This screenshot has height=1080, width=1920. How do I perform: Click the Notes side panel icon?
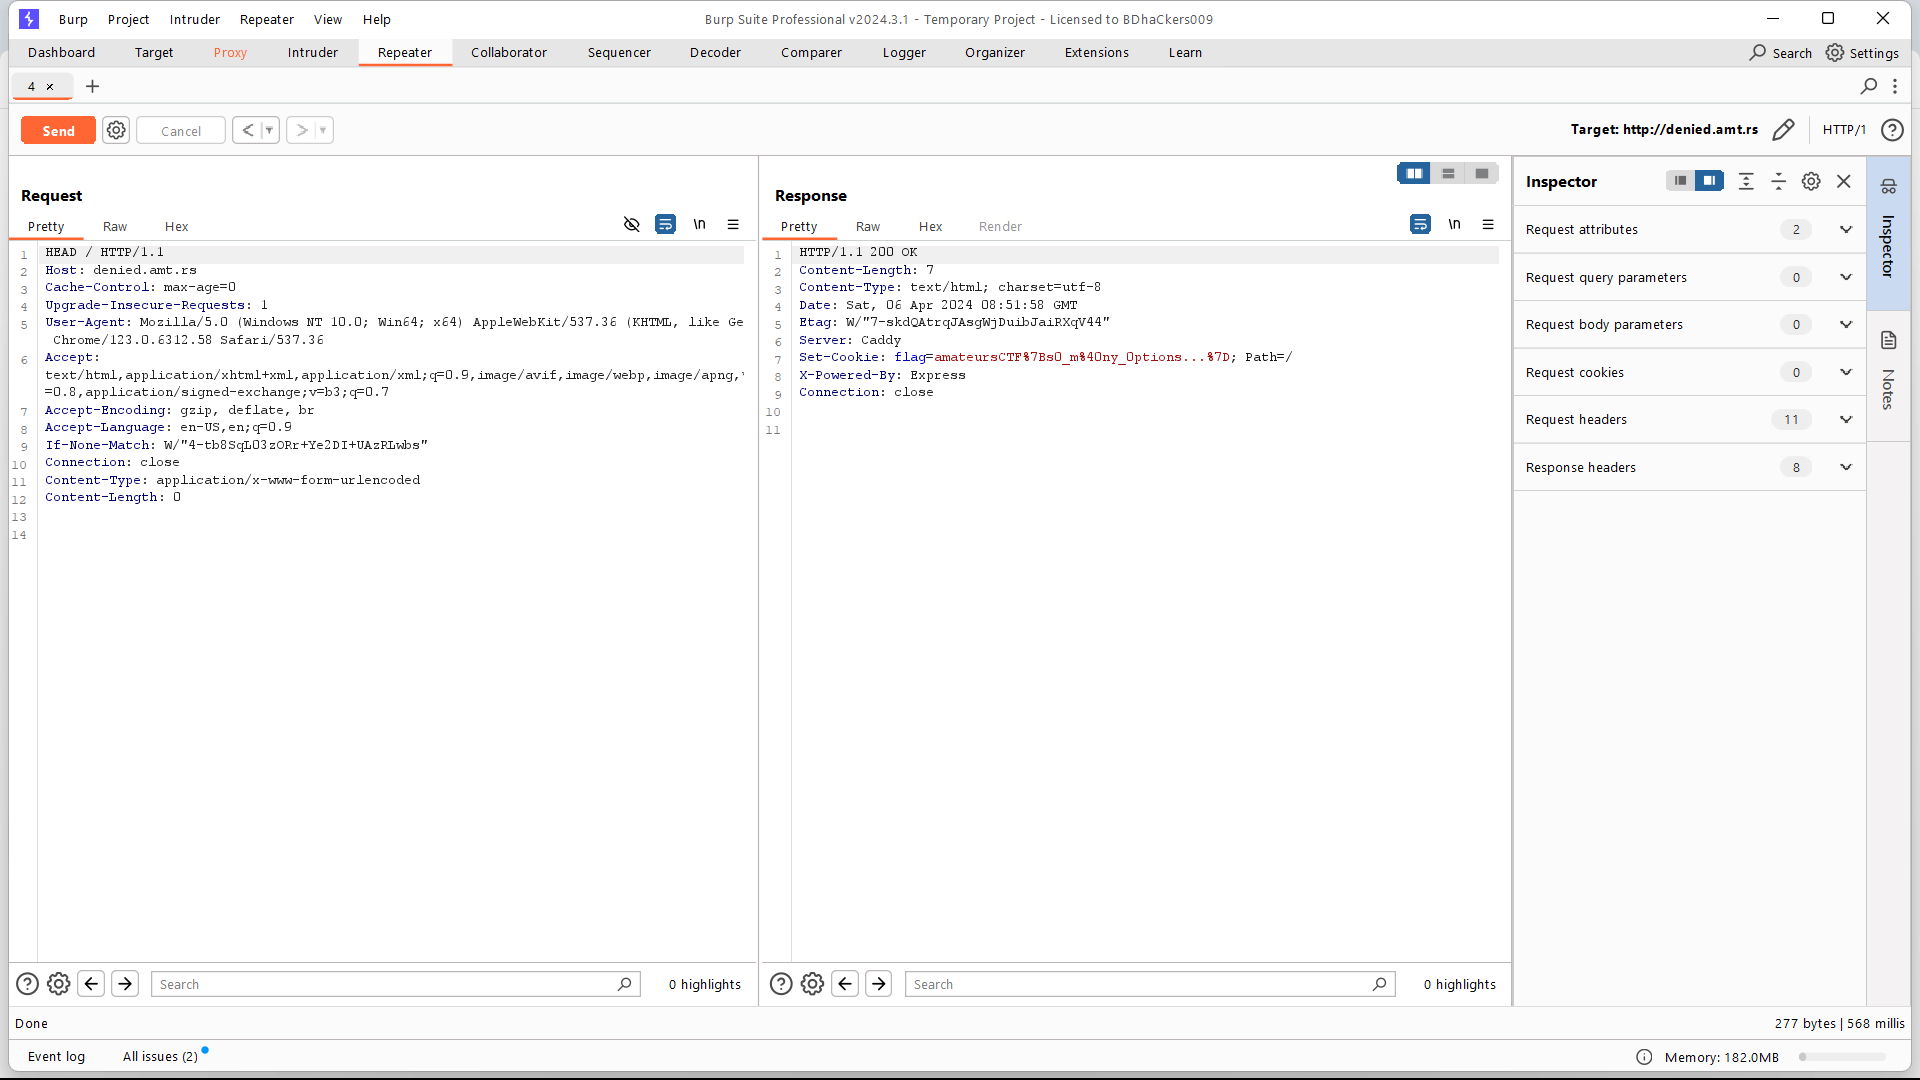(1888, 341)
